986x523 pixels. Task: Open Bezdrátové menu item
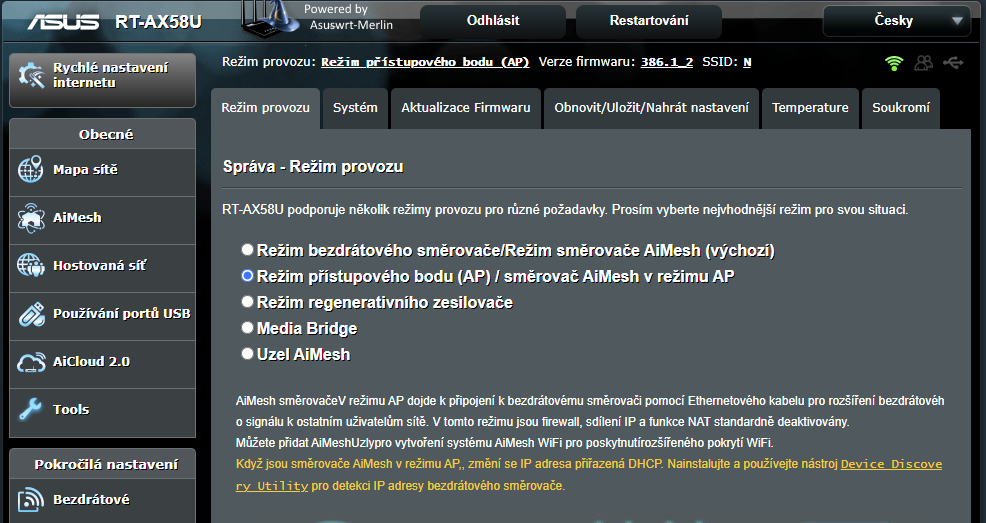102,501
